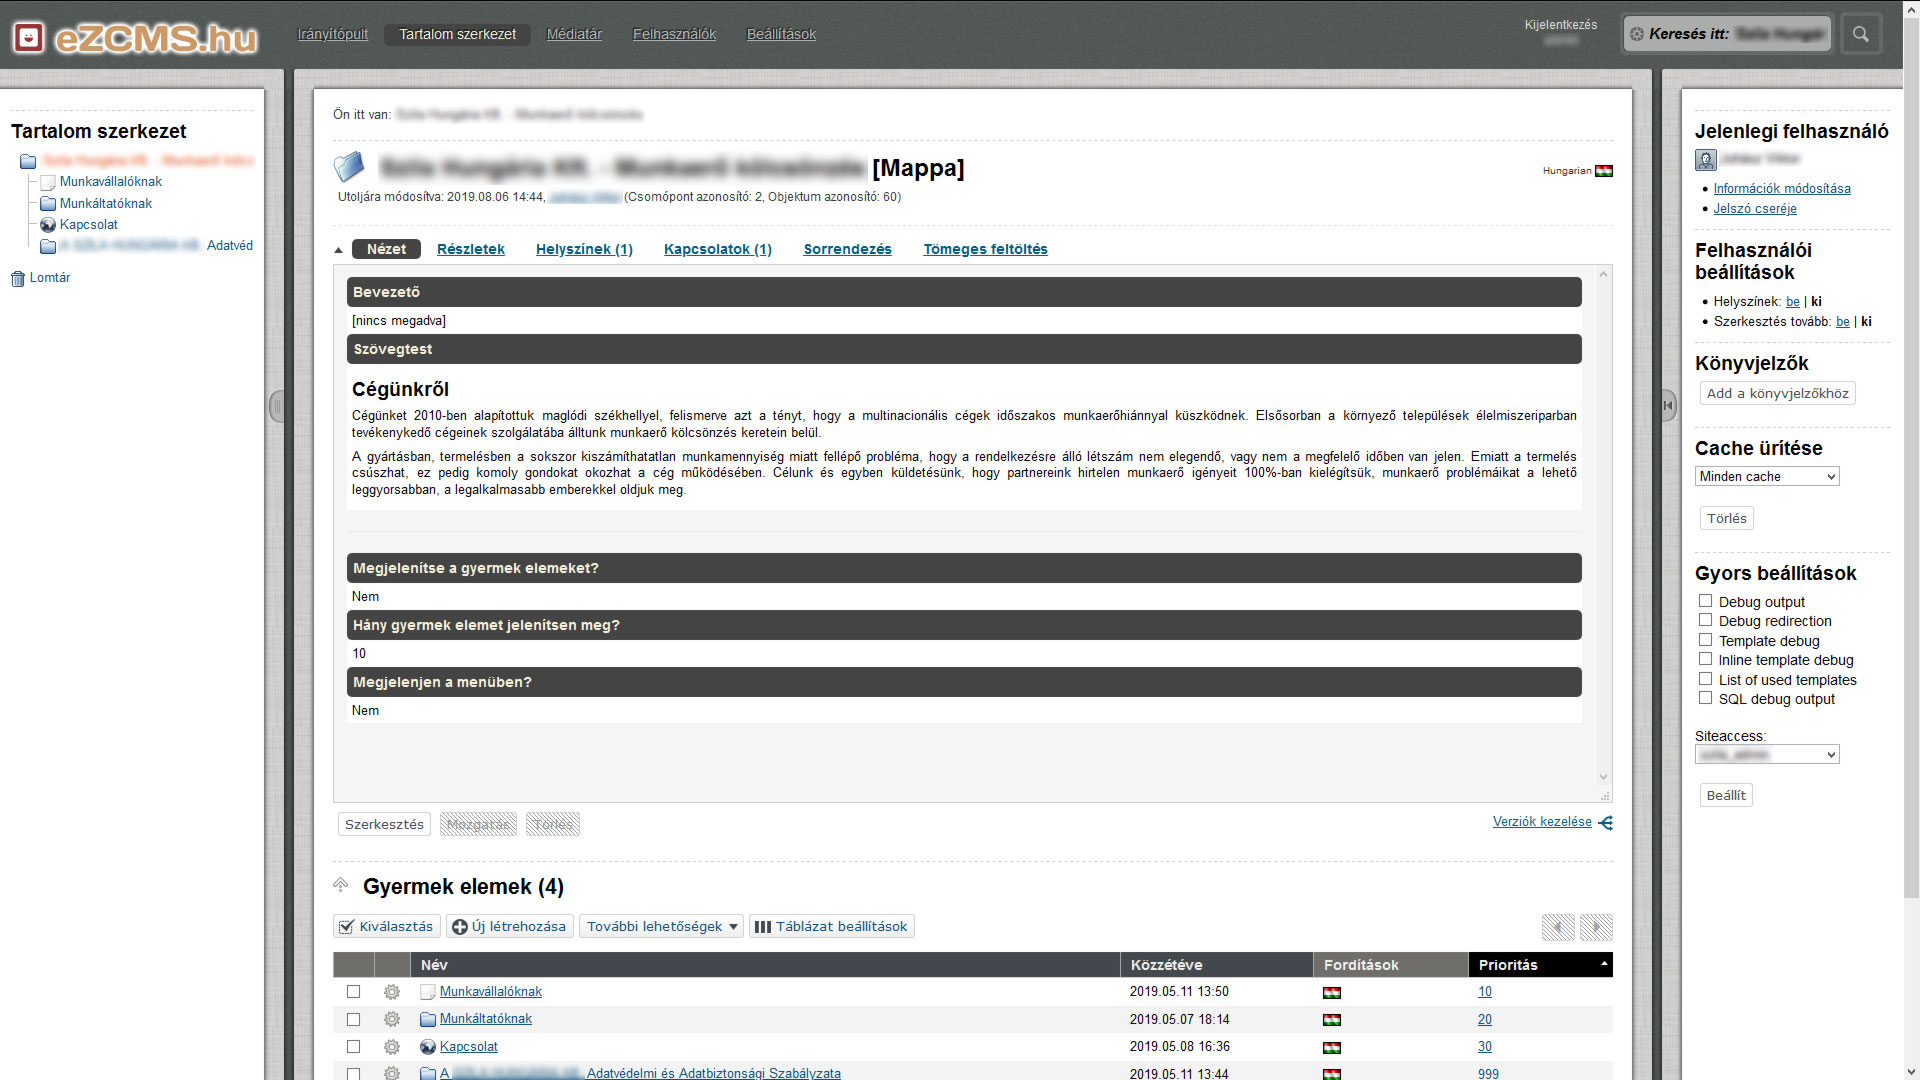This screenshot has width=1920, height=1080.
Task: Switch to the Részletek tab
Action: click(470, 249)
